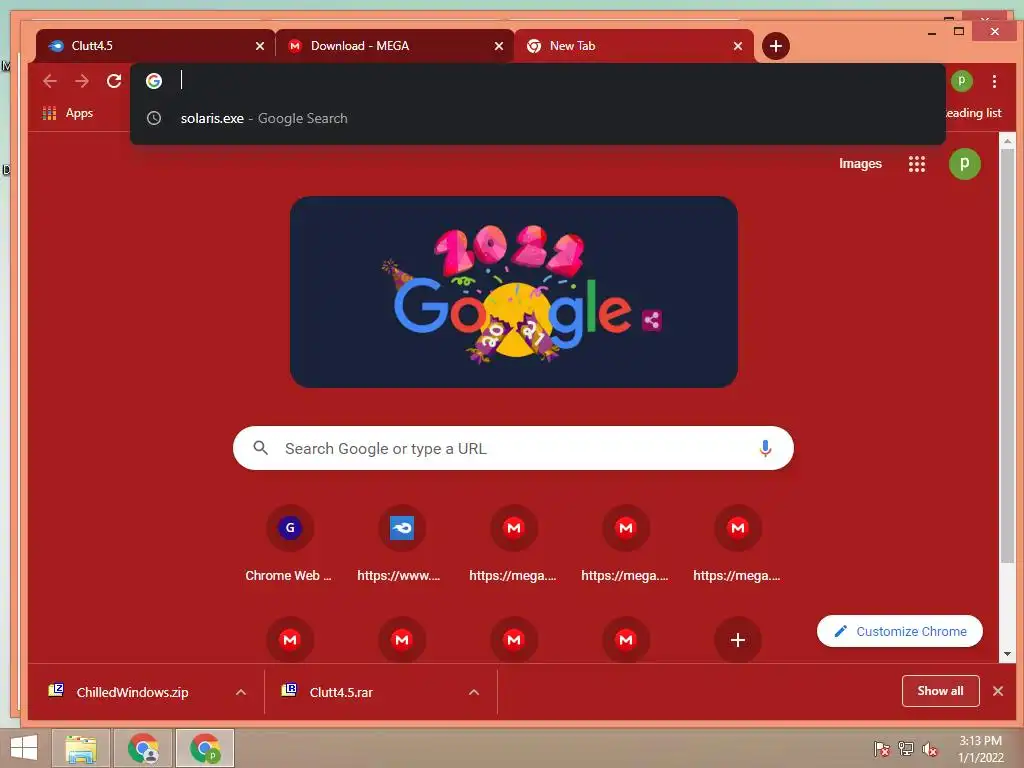1024x768 pixels.
Task: Select the New Tab tab
Action: click(x=633, y=46)
